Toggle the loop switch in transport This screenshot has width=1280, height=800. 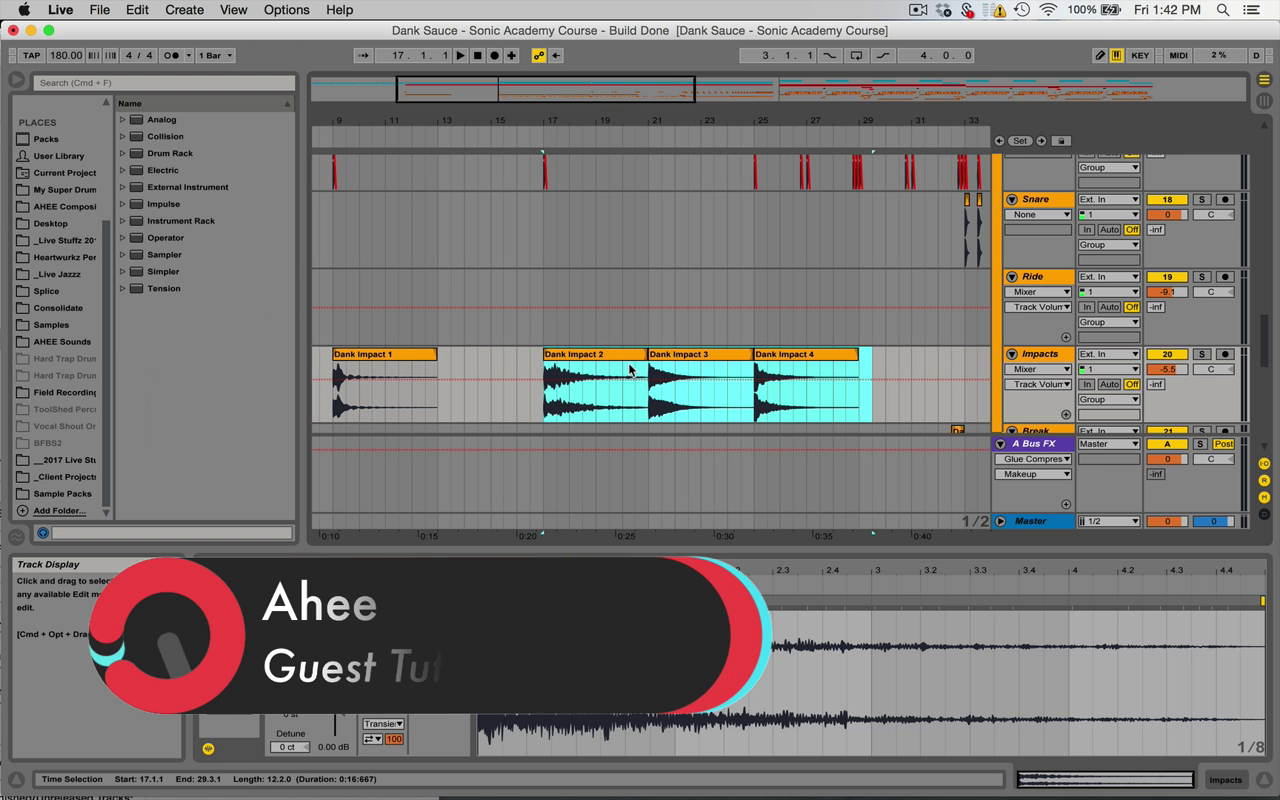(856, 56)
